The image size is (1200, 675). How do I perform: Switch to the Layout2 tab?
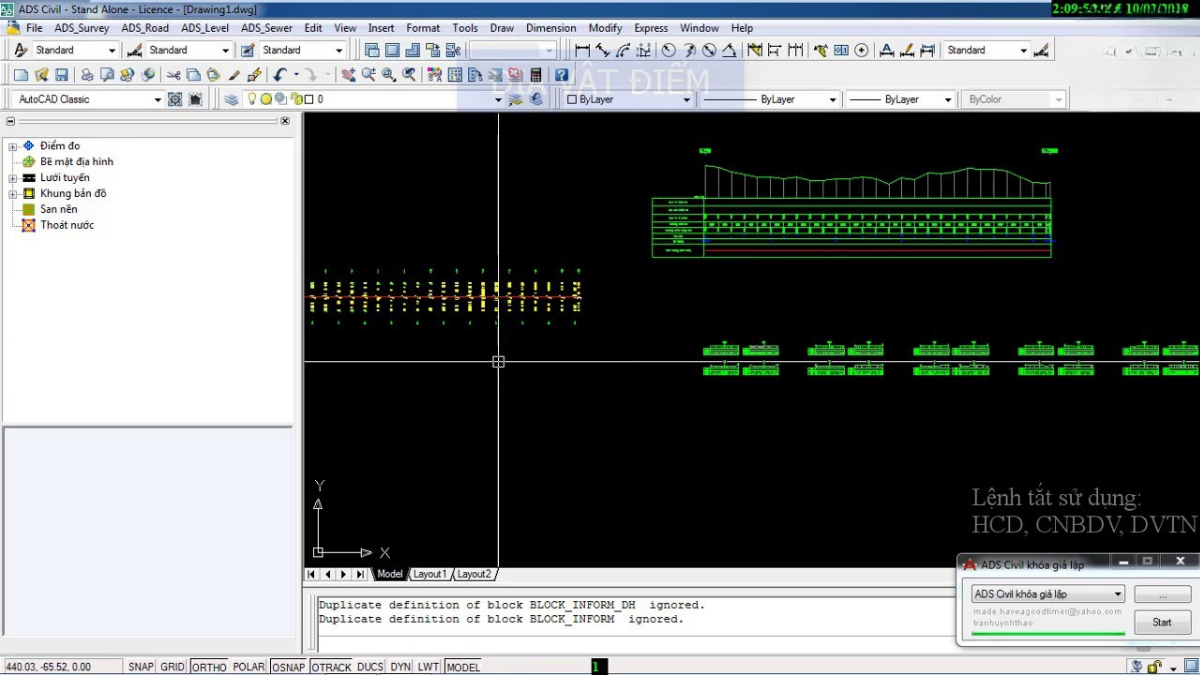[474, 574]
